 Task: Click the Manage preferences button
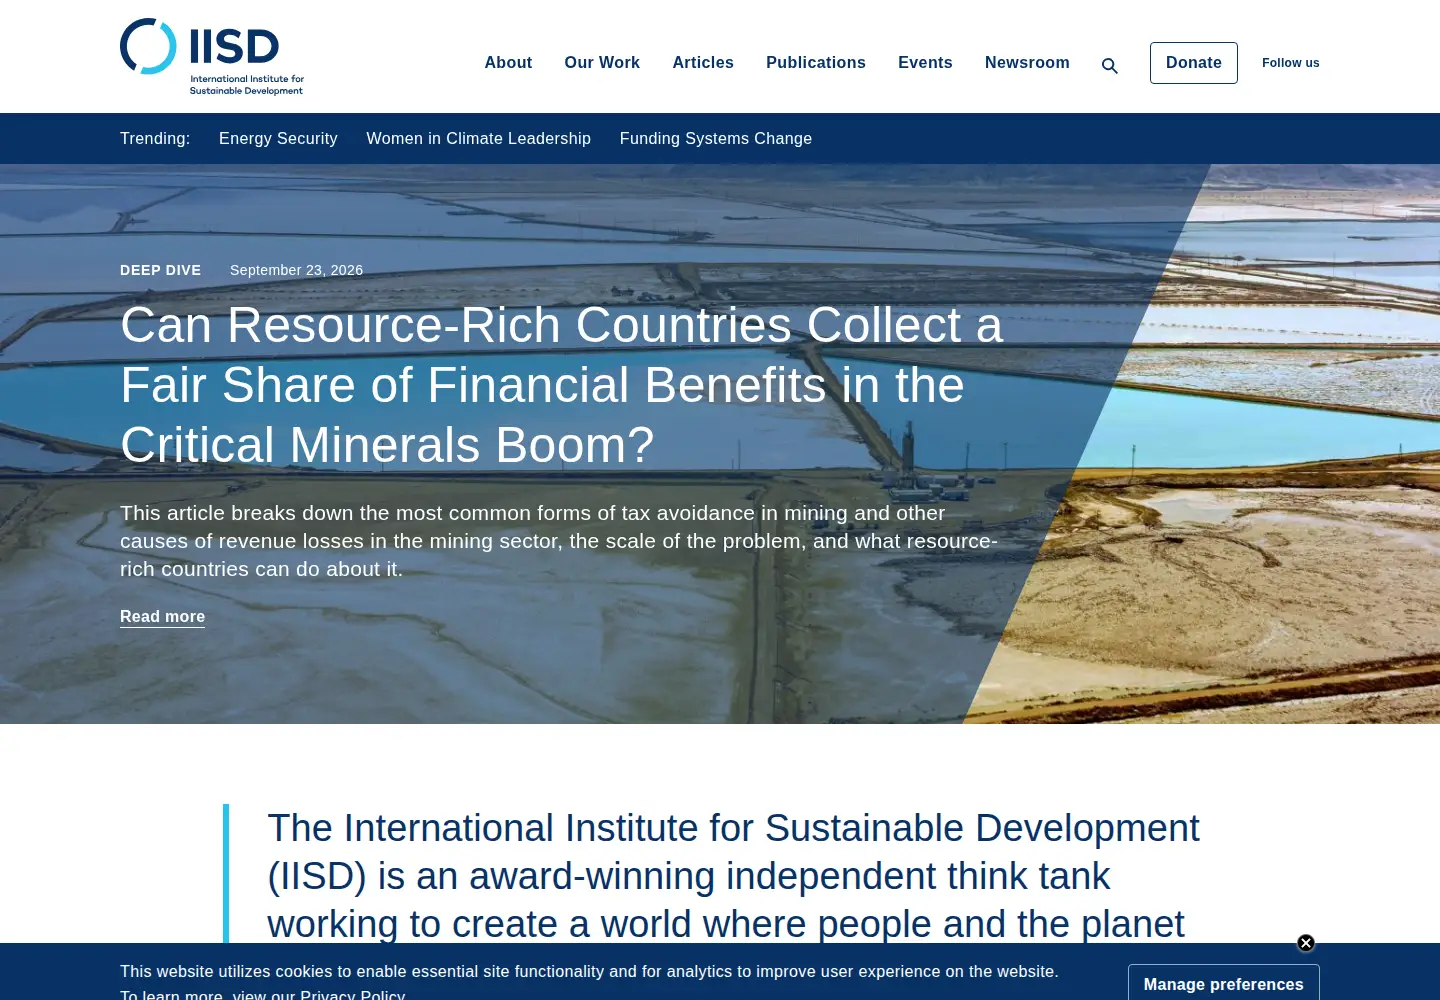point(1224,983)
